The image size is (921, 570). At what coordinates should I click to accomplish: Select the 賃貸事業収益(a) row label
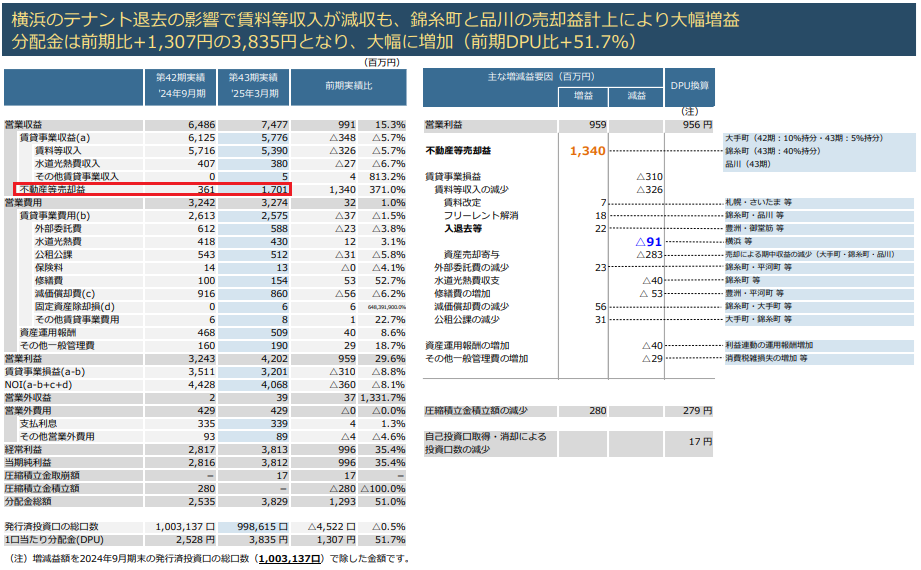point(55,138)
